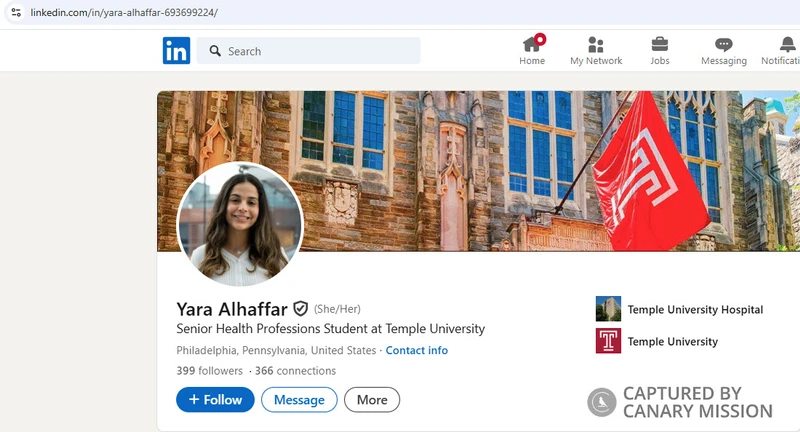
Task: View Yara Alhaffar's profile photo
Action: click(x=240, y=224)
